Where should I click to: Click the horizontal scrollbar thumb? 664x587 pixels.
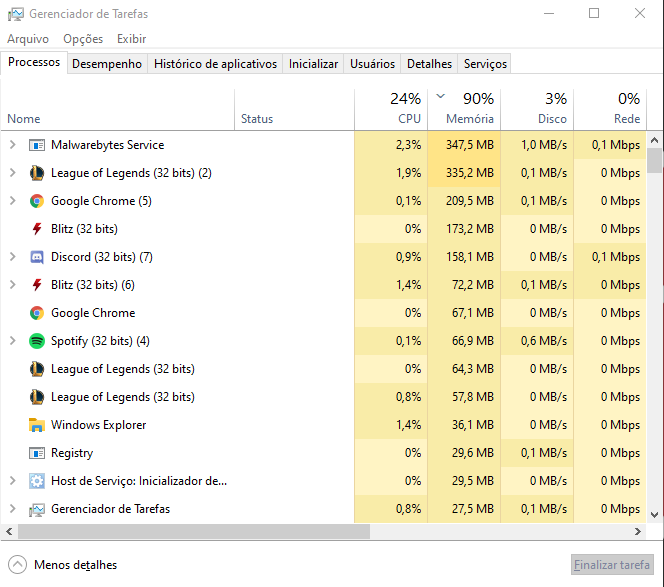click(194, 532)
